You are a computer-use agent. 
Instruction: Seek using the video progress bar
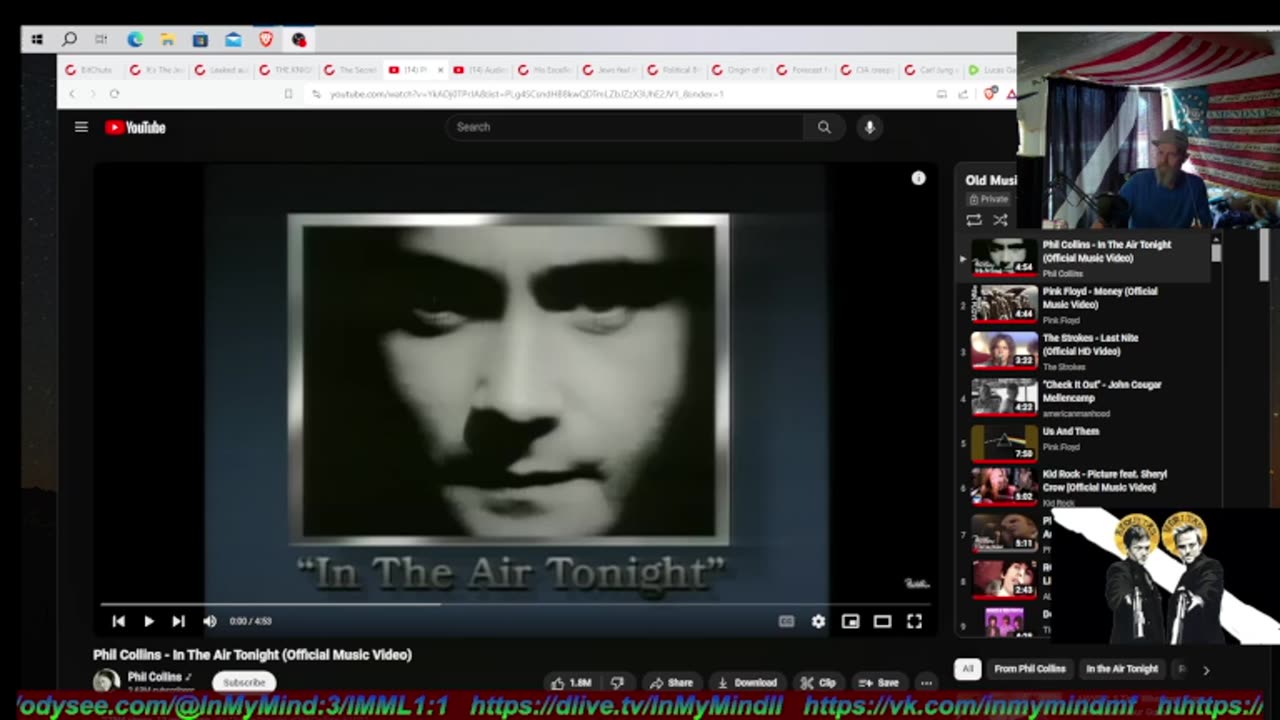coord(515,604)
